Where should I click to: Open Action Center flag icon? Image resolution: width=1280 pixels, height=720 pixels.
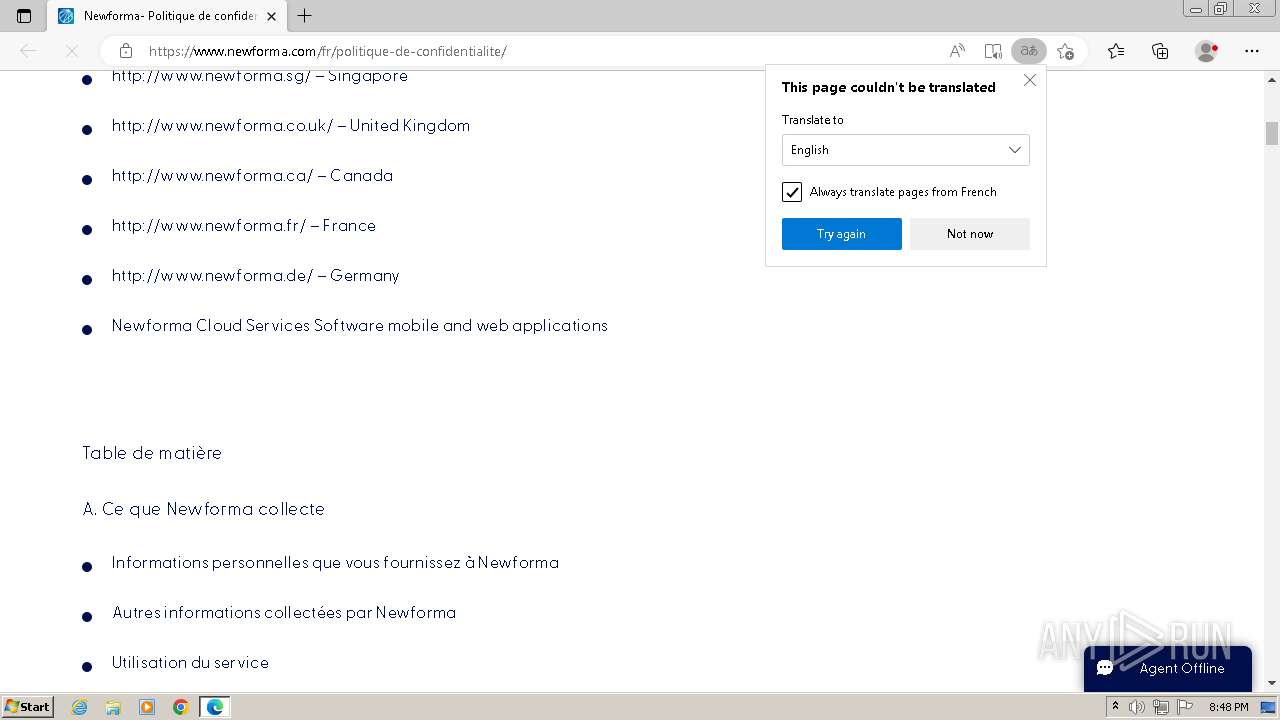pos(1183,707)
